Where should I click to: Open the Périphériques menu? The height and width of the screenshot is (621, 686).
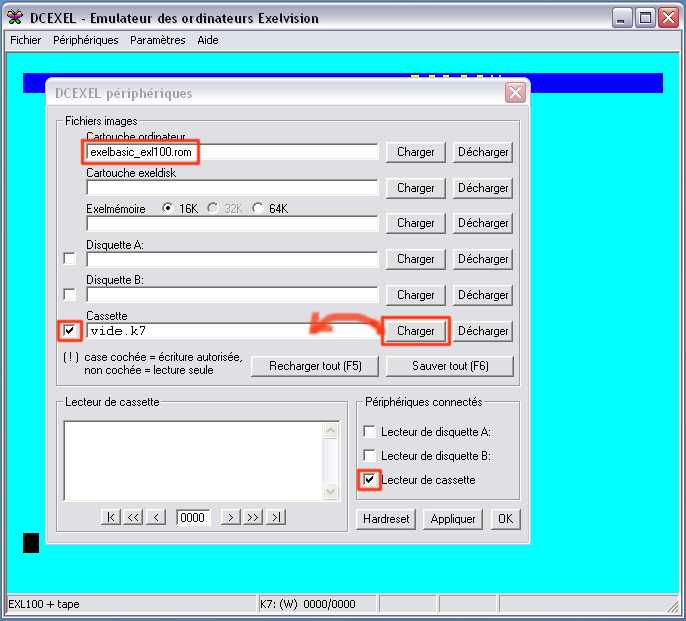tap(86, 40)
